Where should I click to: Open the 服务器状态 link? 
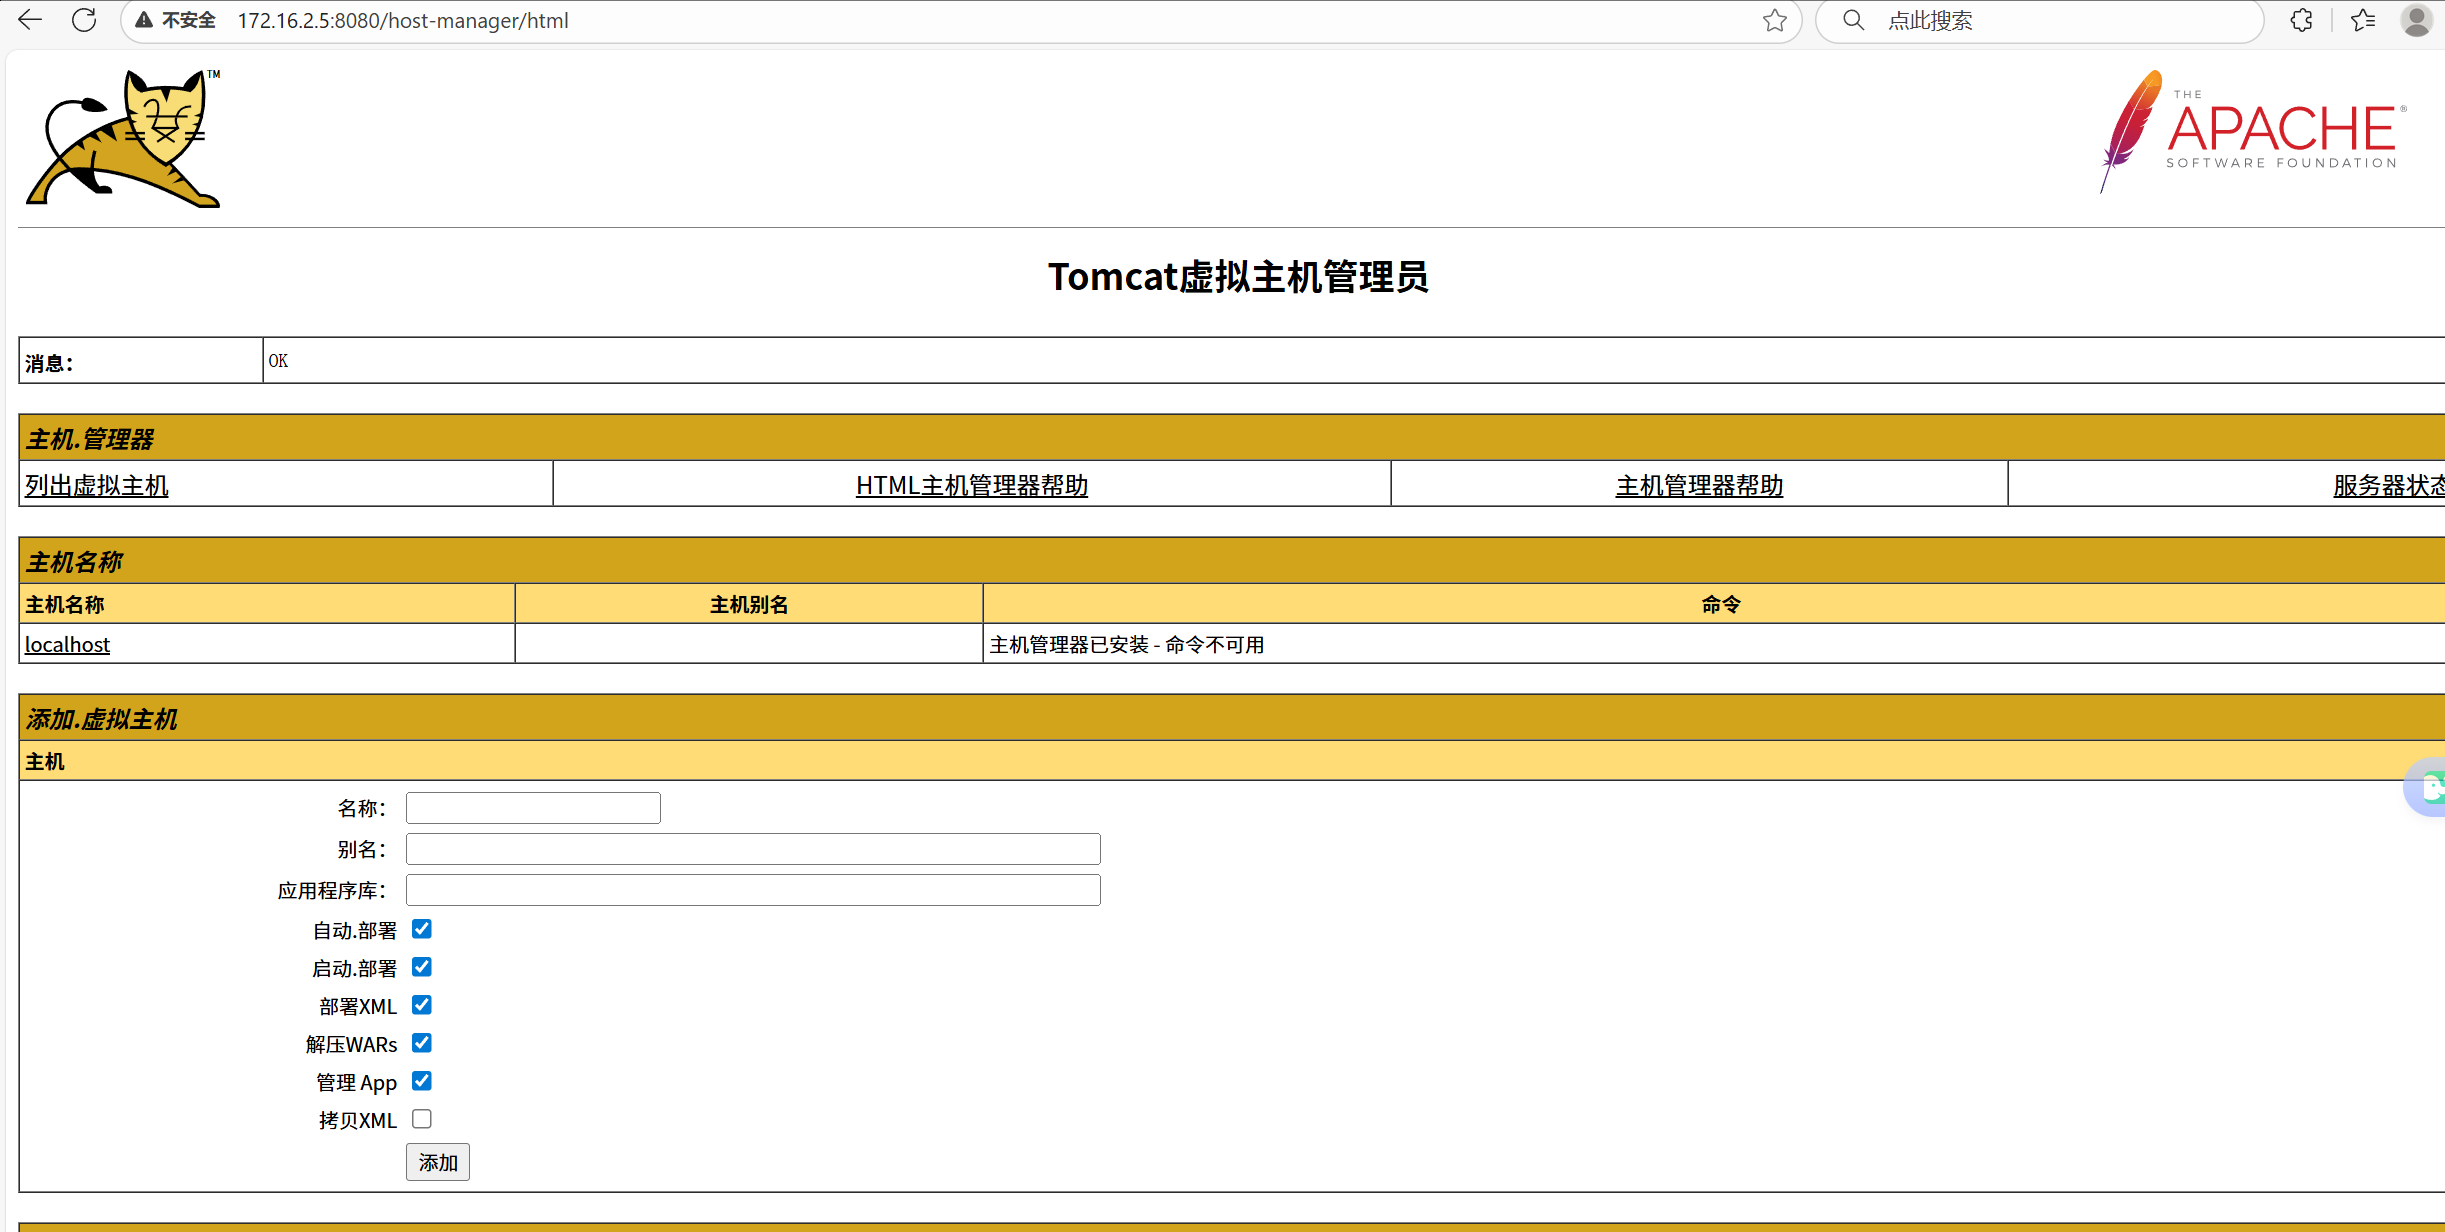[x=2389, y=485]
